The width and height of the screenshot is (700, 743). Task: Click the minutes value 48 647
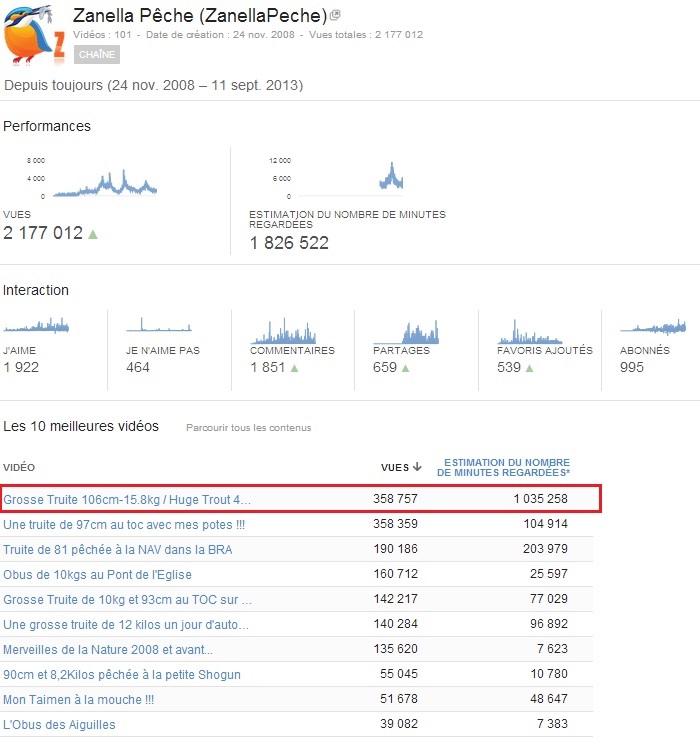[x=549, y=699]
